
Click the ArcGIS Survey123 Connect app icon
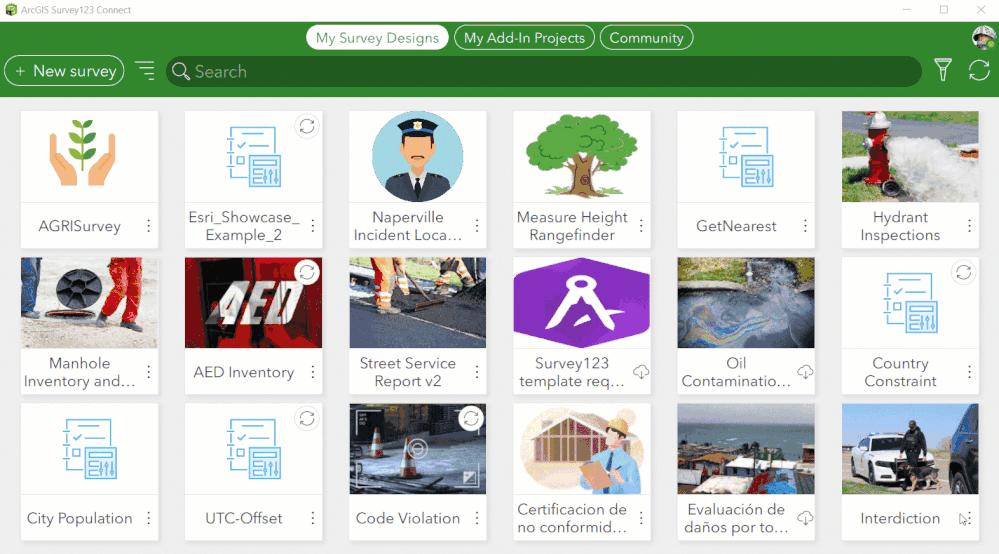point(10,10)
